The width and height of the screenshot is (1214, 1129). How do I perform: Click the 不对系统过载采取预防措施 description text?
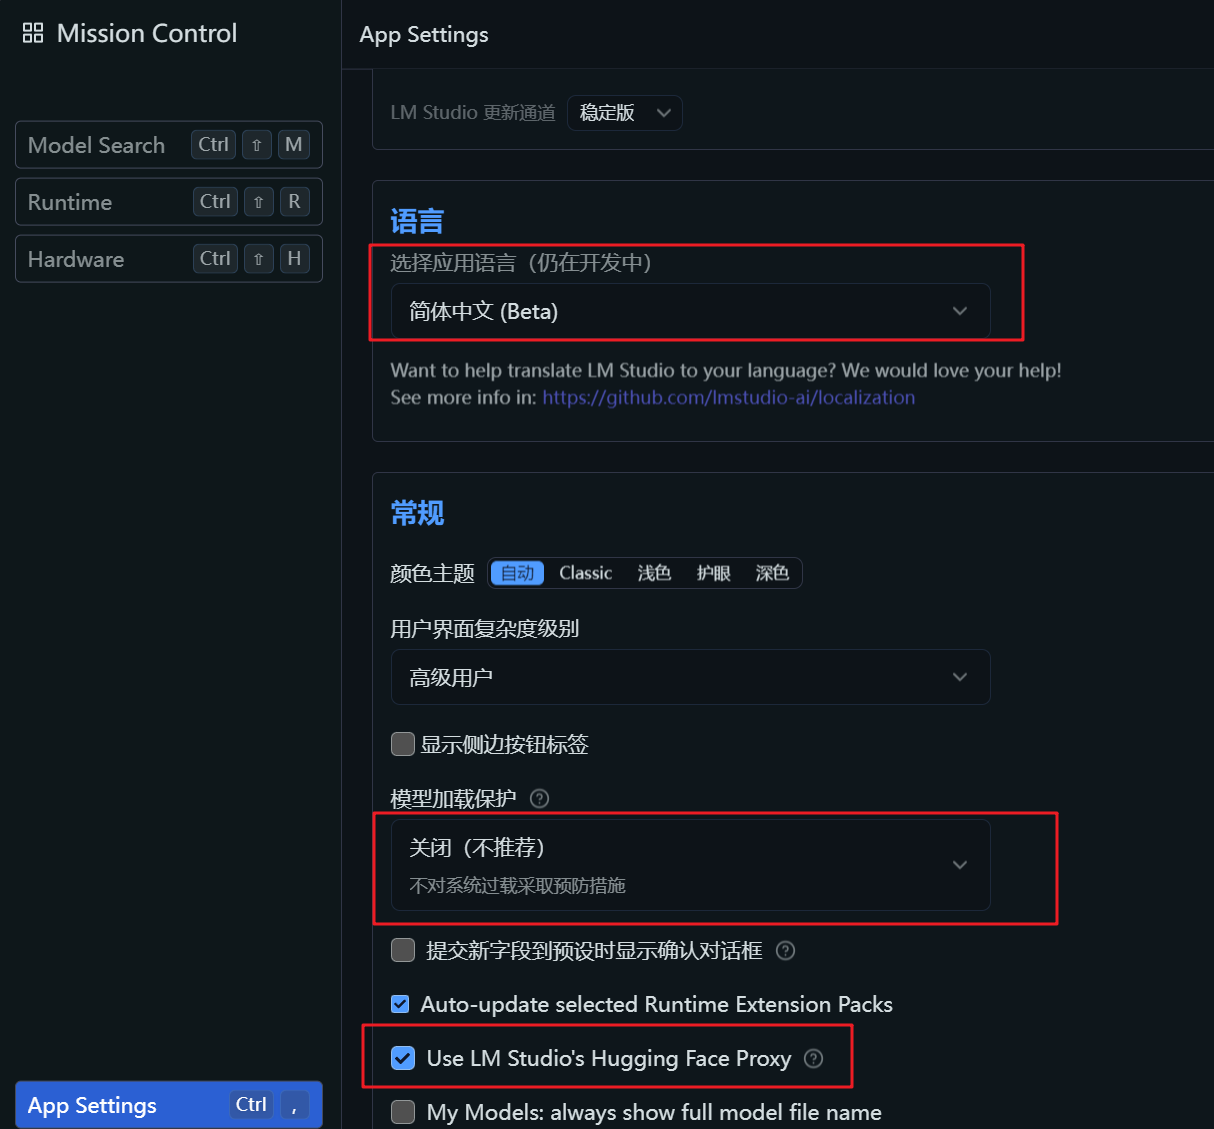(517, 885)
